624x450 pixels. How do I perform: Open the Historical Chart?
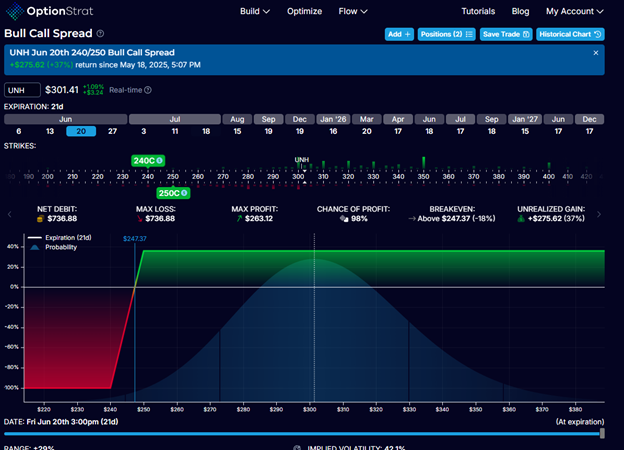tap(570, 34)
